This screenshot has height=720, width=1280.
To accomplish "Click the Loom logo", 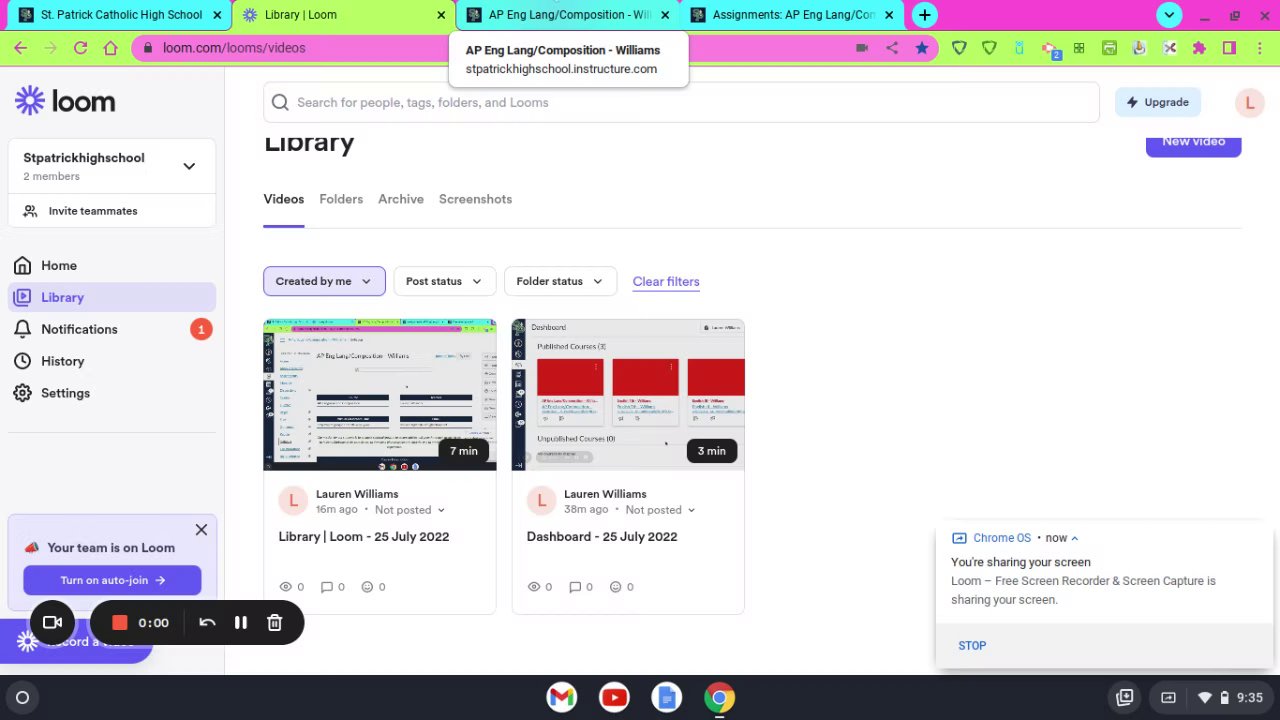I will 65,101.
